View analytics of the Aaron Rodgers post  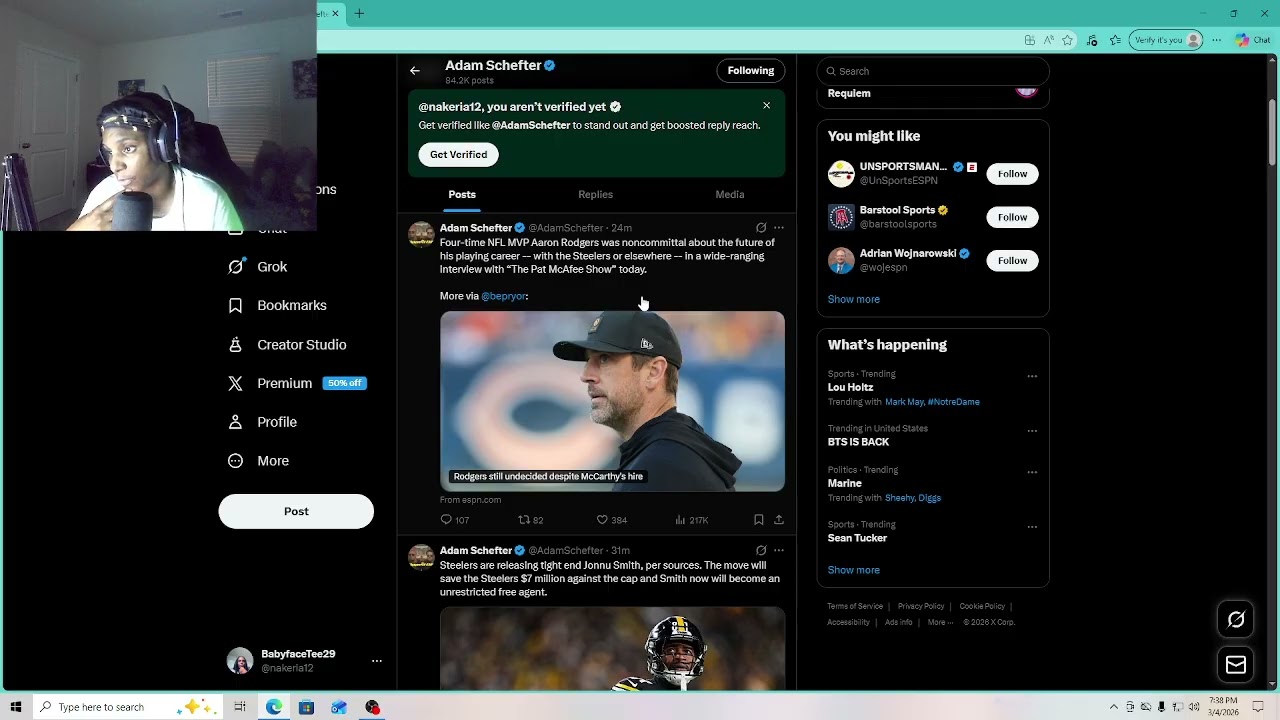click(x=691, y=520)
